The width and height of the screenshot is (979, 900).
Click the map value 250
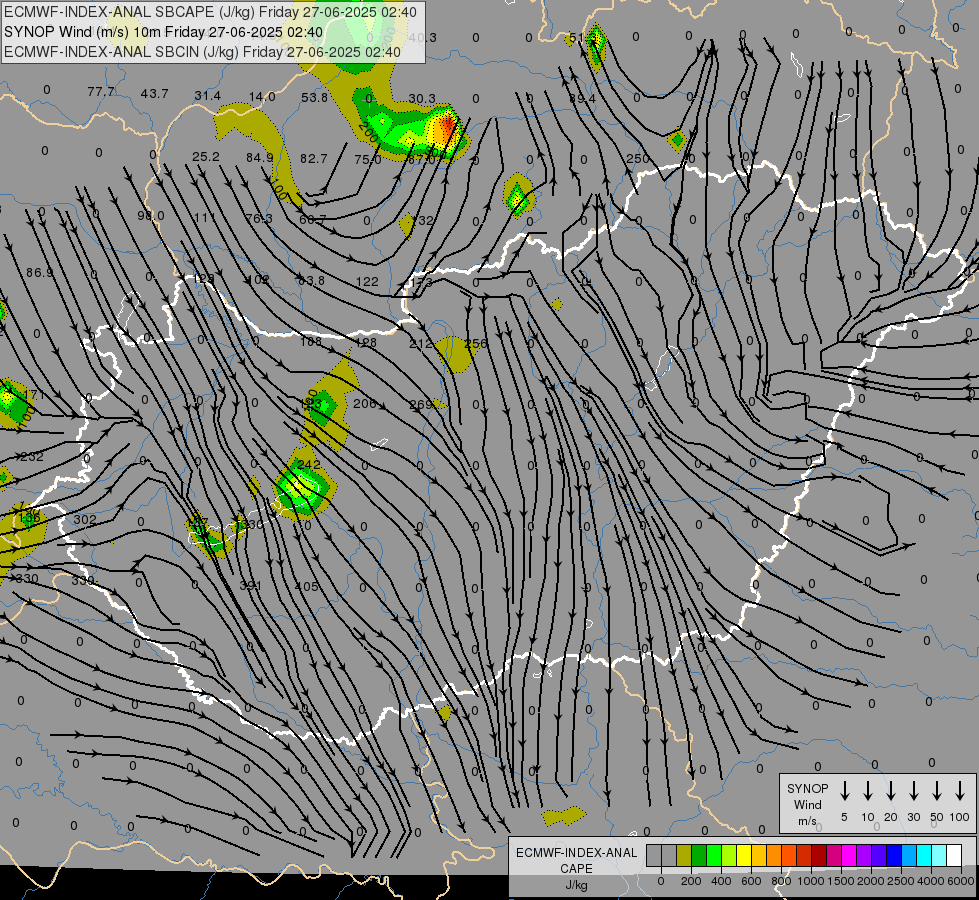pyautogui.click(x=637, y=159)
